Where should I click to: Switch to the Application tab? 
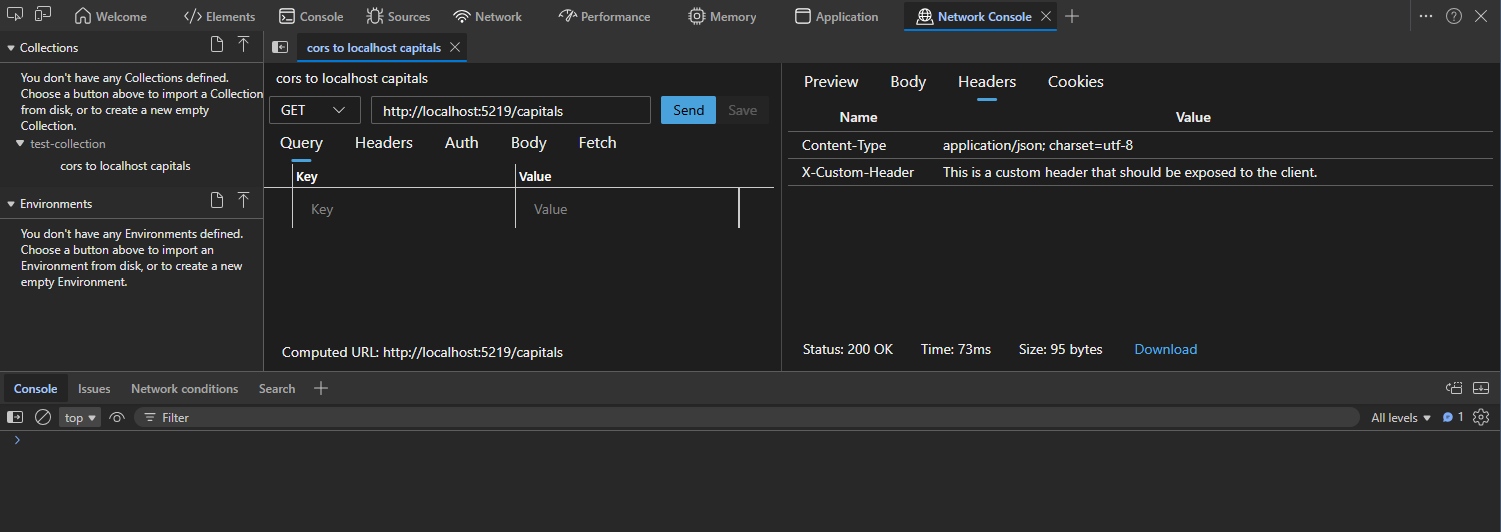836,16
